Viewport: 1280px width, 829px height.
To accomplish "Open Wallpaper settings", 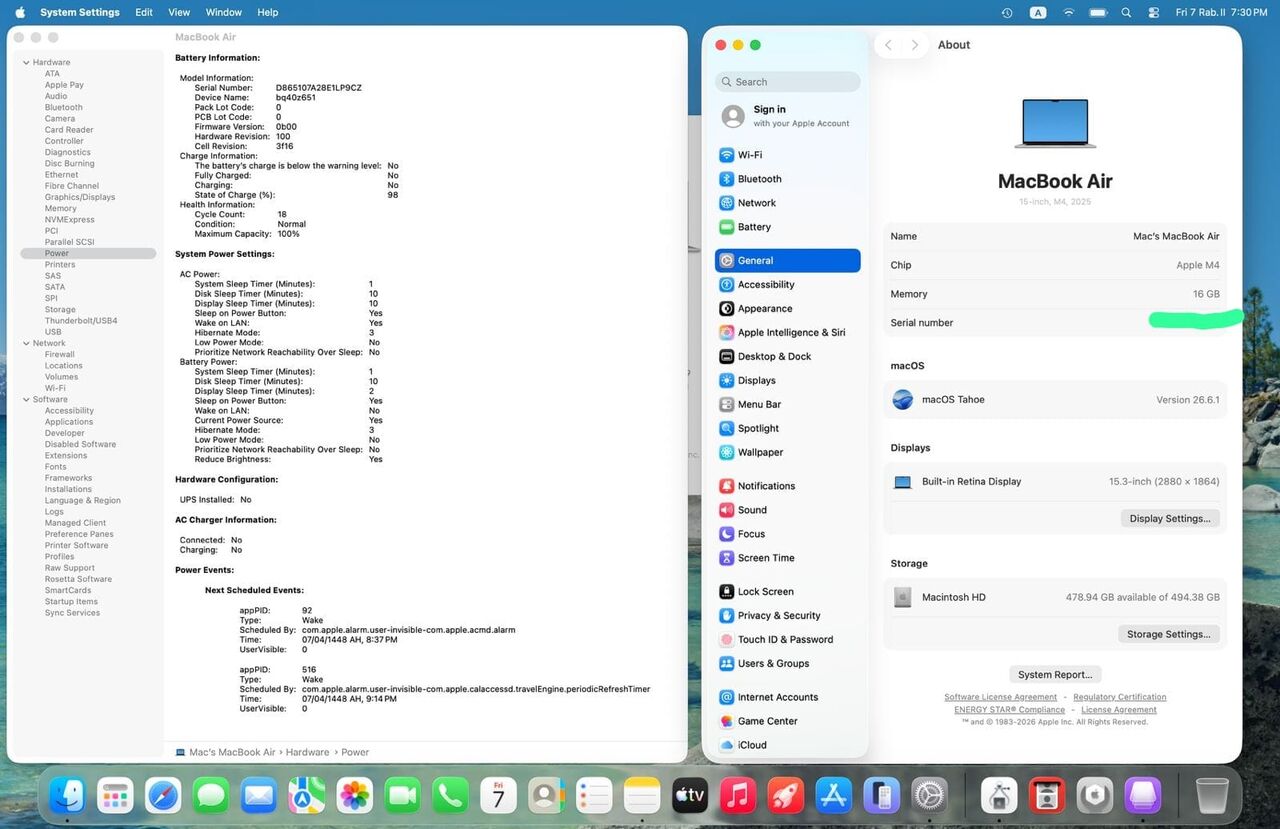I will point(787,452).
